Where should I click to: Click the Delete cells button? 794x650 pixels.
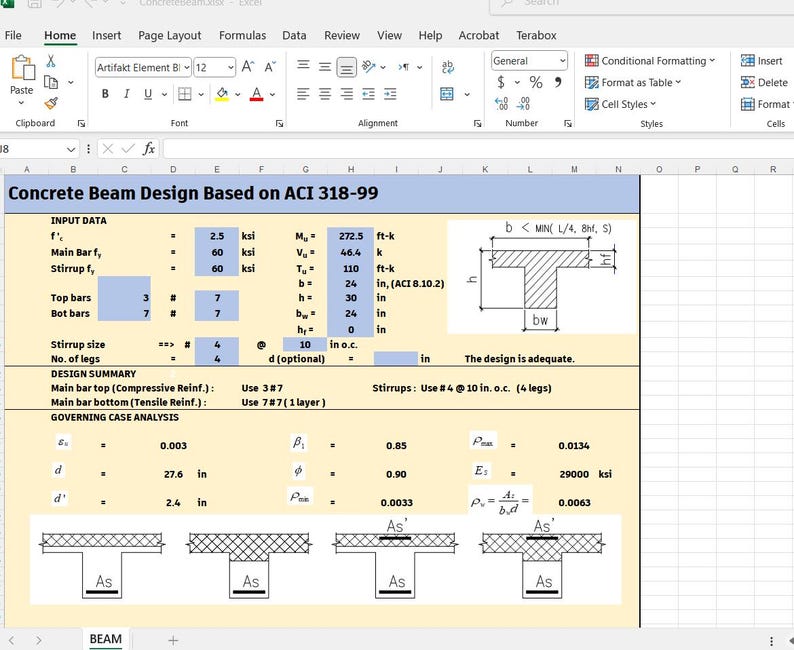click(x=764, y=83)
